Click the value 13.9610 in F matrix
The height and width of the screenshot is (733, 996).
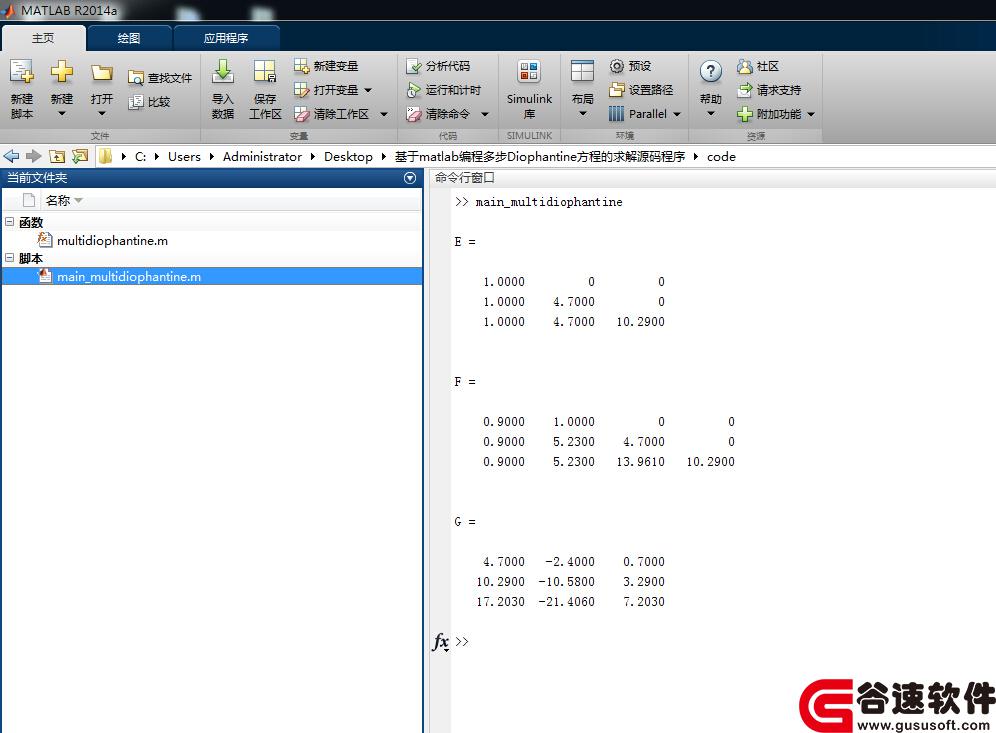[x=640, y=462]
